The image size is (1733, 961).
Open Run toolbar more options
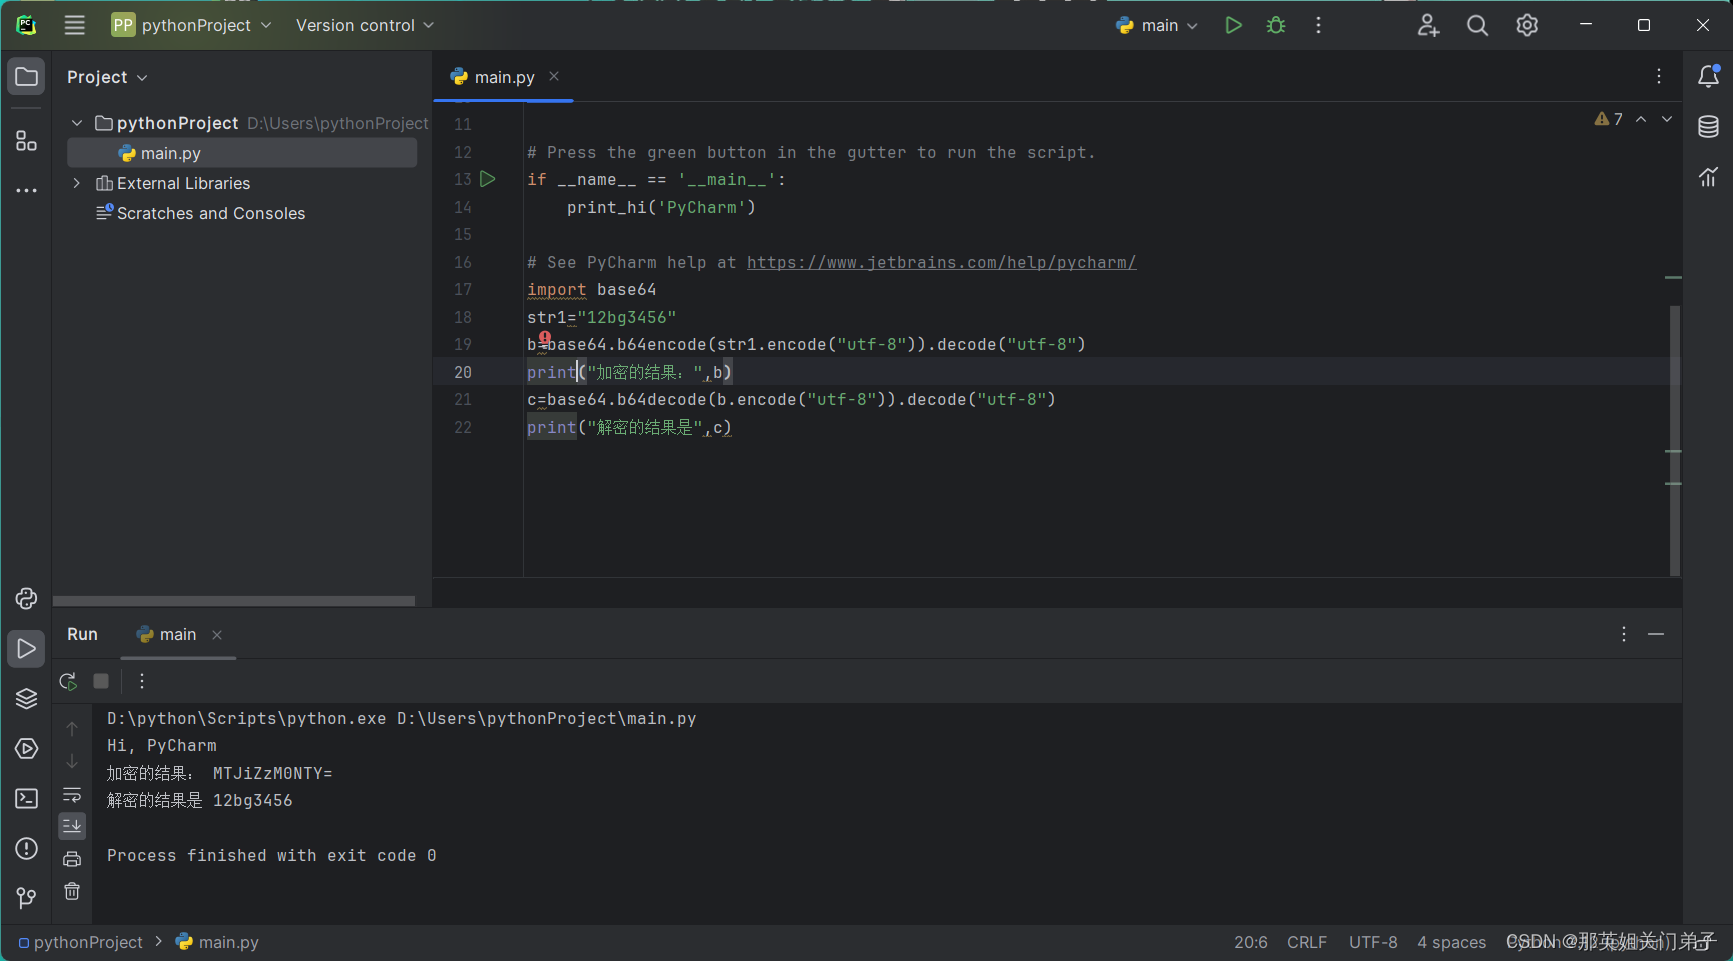coord(142,681)
